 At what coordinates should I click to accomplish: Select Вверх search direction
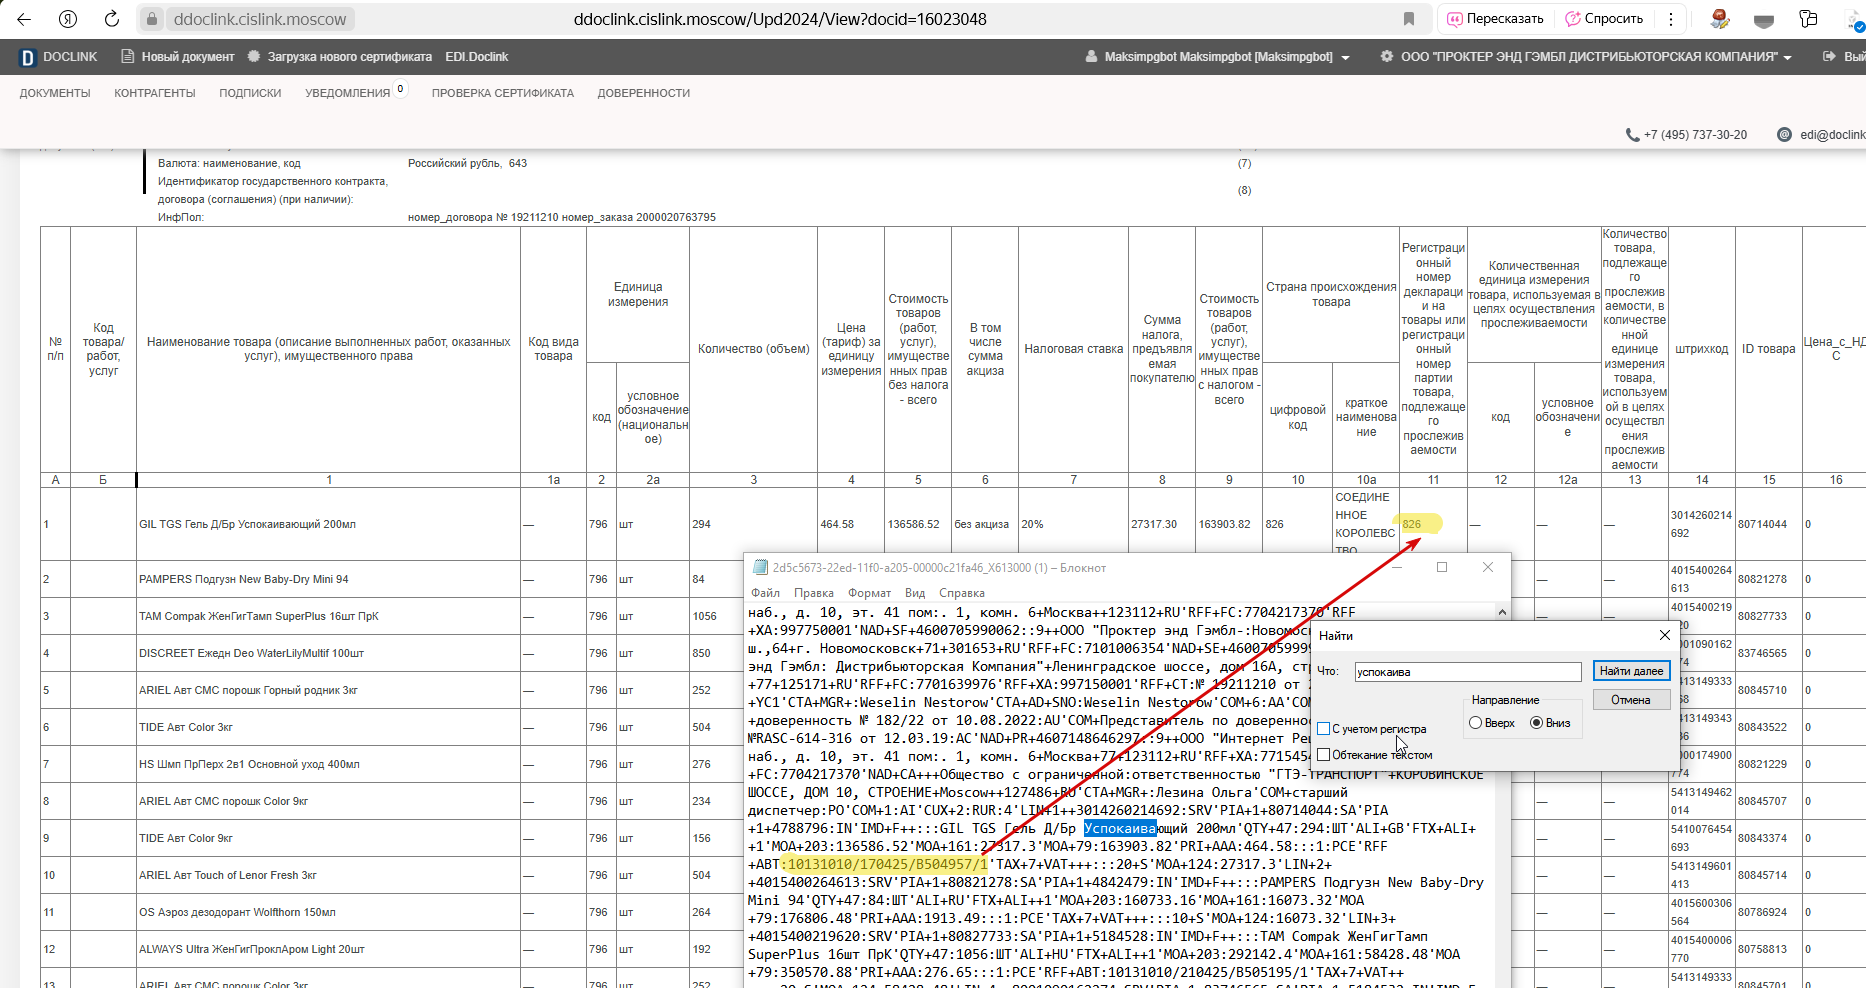[x=1476, y=723]
